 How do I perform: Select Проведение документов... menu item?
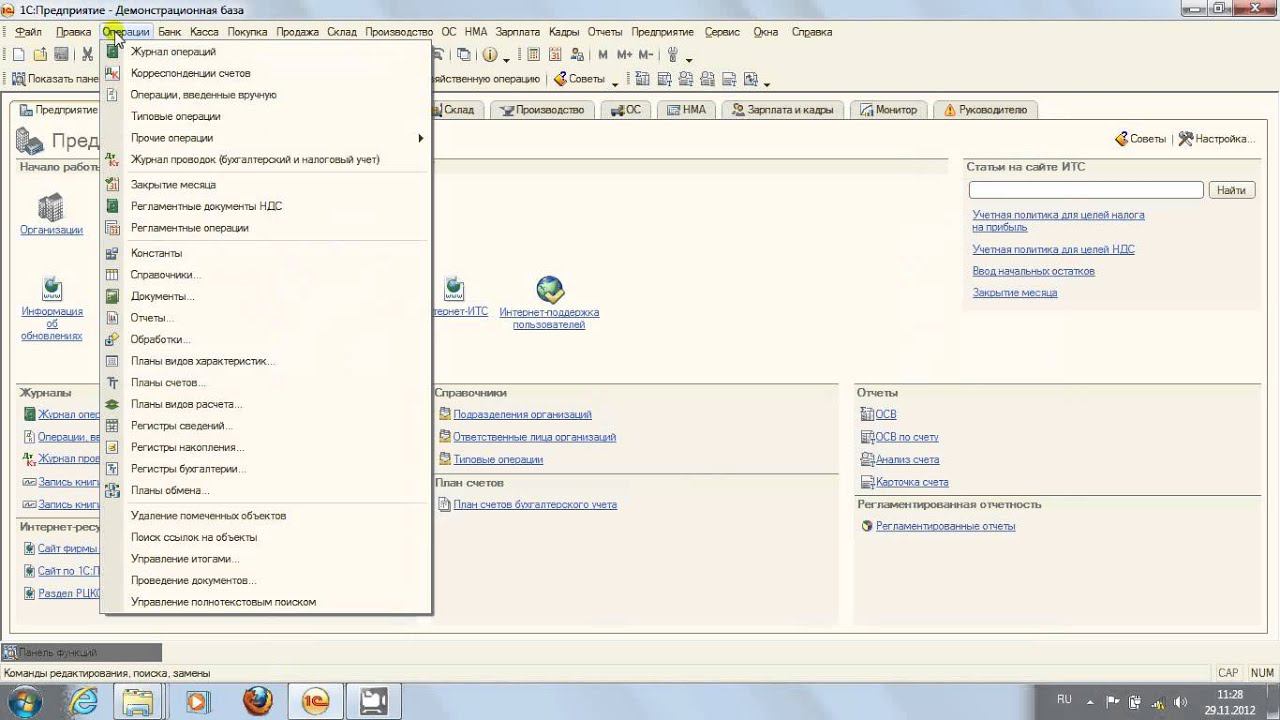[266, 581]
